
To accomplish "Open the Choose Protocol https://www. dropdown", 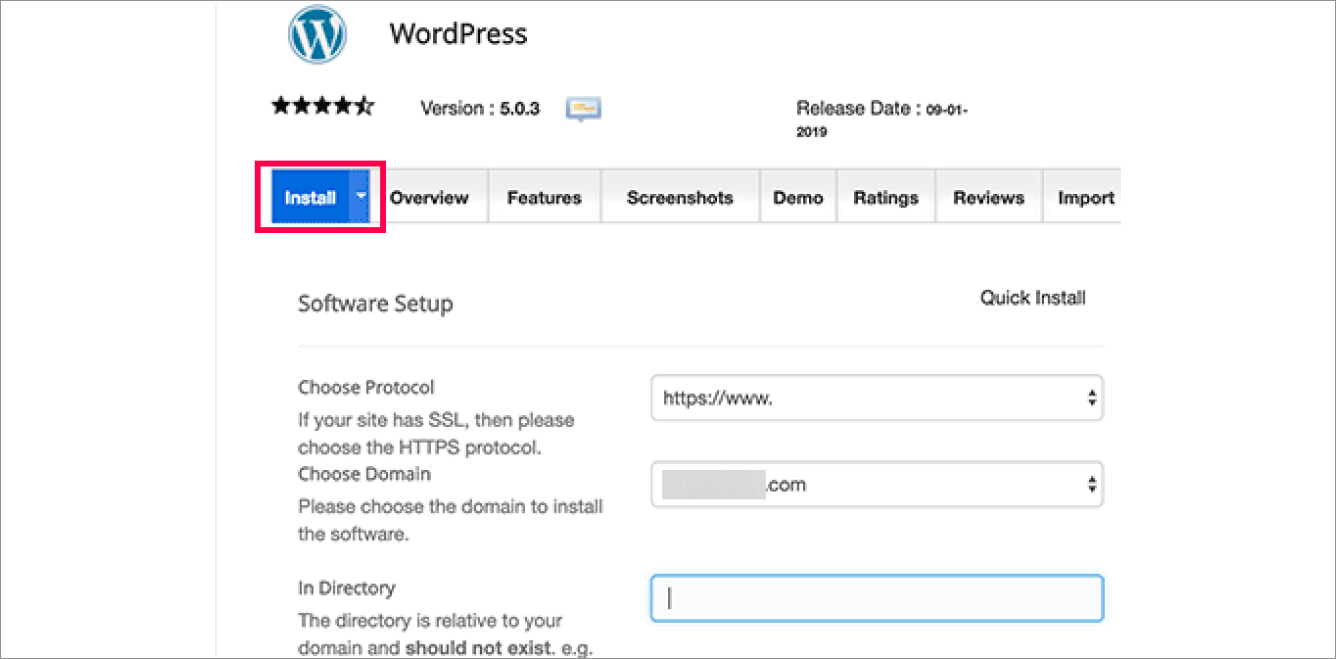I will click(x=877, y=398).
